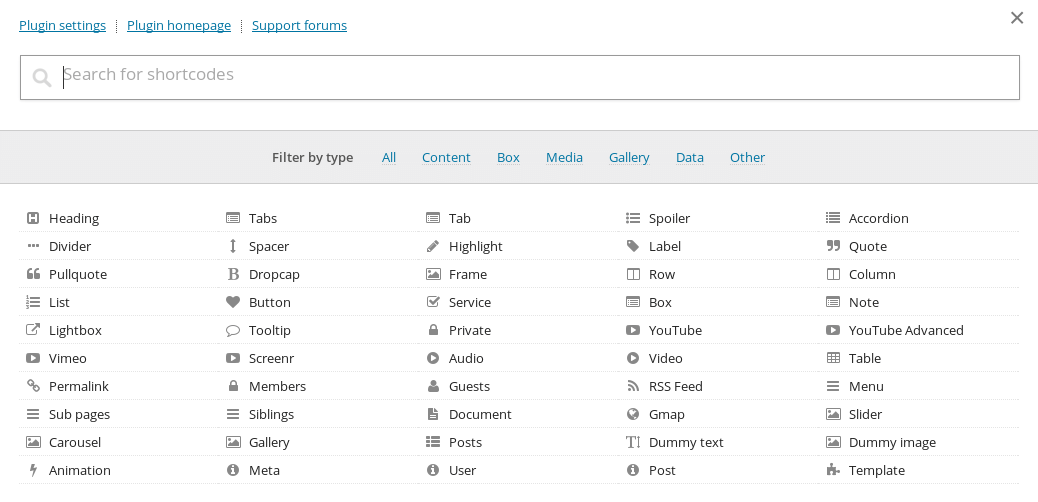The height and width of the screenshot is (502, 1038).
Task: Click the Button shortcode heart icon
Action: click(x=232, y=302)
